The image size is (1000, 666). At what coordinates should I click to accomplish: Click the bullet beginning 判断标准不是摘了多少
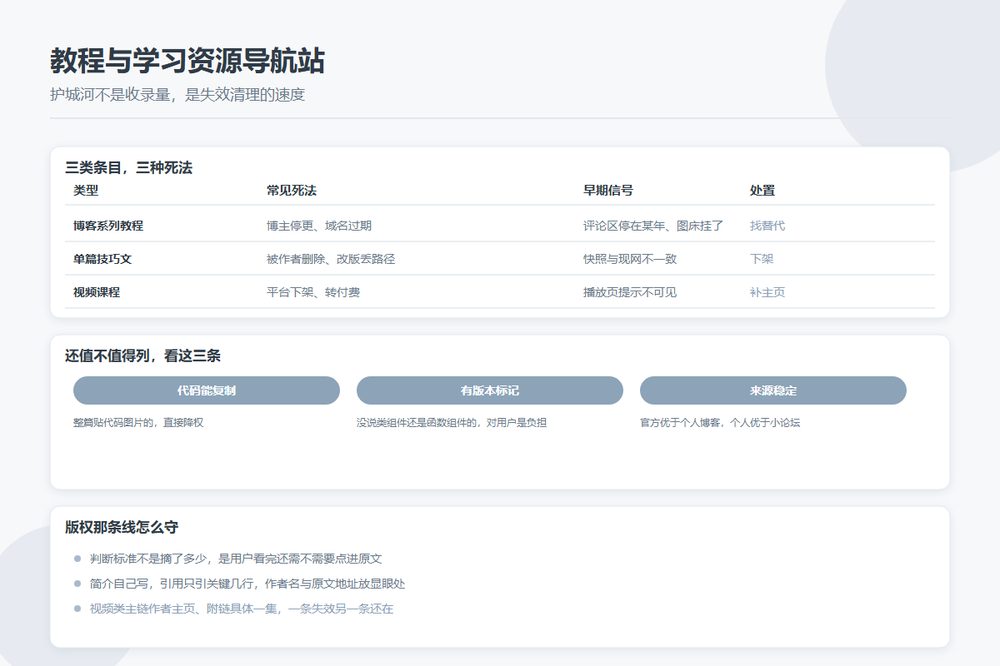(x=235, y=559)
